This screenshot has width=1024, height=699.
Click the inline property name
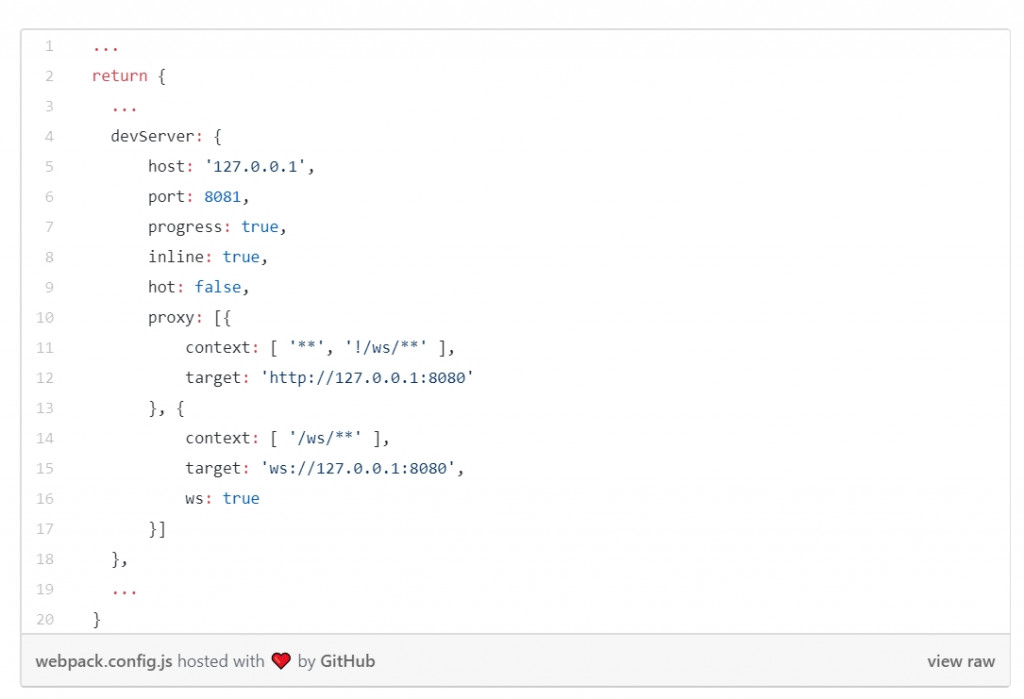click(176, 257)
